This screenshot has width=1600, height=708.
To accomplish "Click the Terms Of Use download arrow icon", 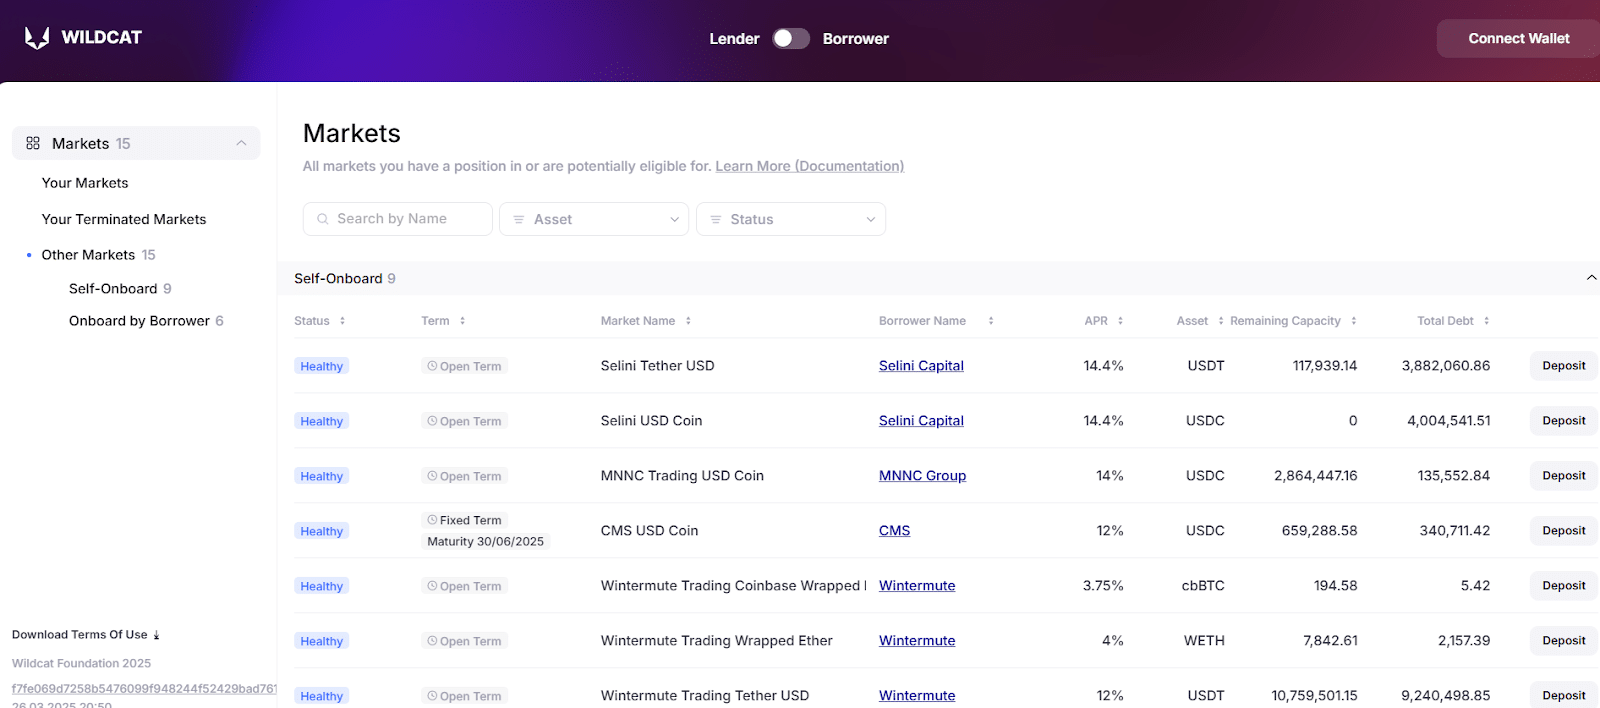I will (156, 635).
